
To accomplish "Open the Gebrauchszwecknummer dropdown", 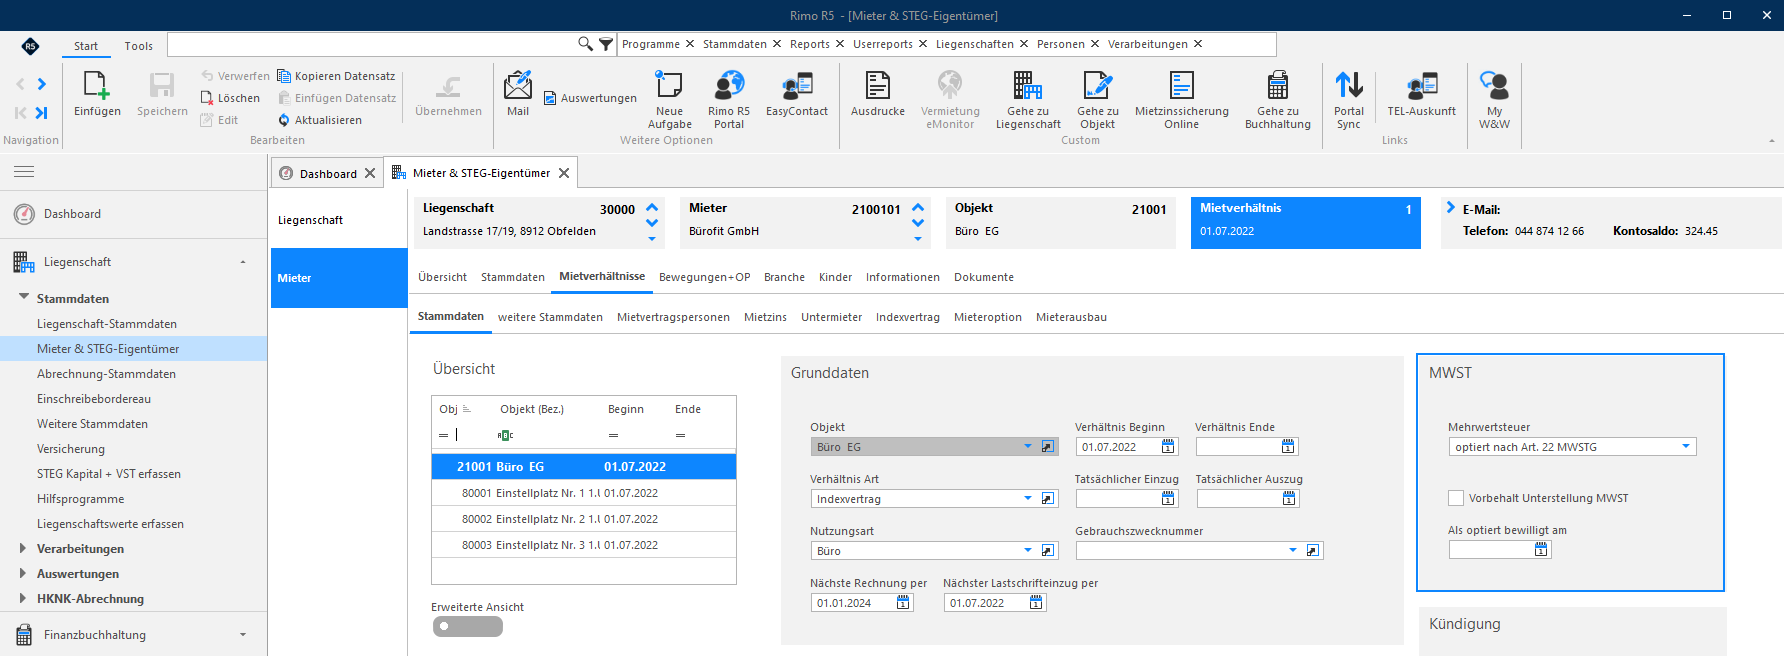I will [1293, 551].
